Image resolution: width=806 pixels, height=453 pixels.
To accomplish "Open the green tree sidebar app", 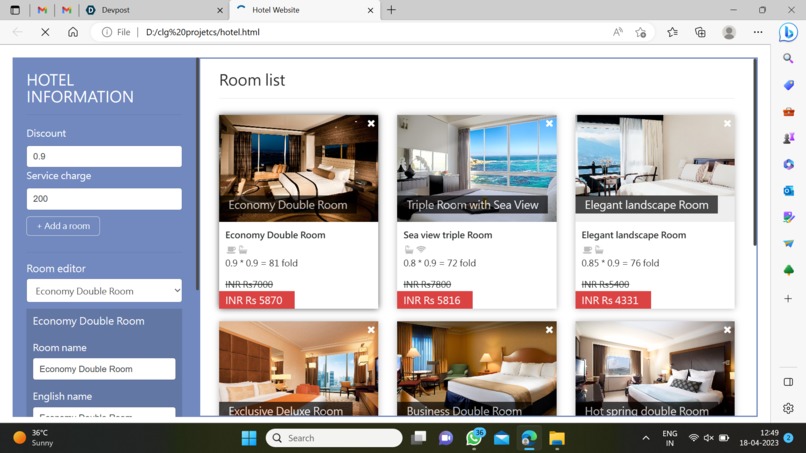I will (x=789, y=270).
